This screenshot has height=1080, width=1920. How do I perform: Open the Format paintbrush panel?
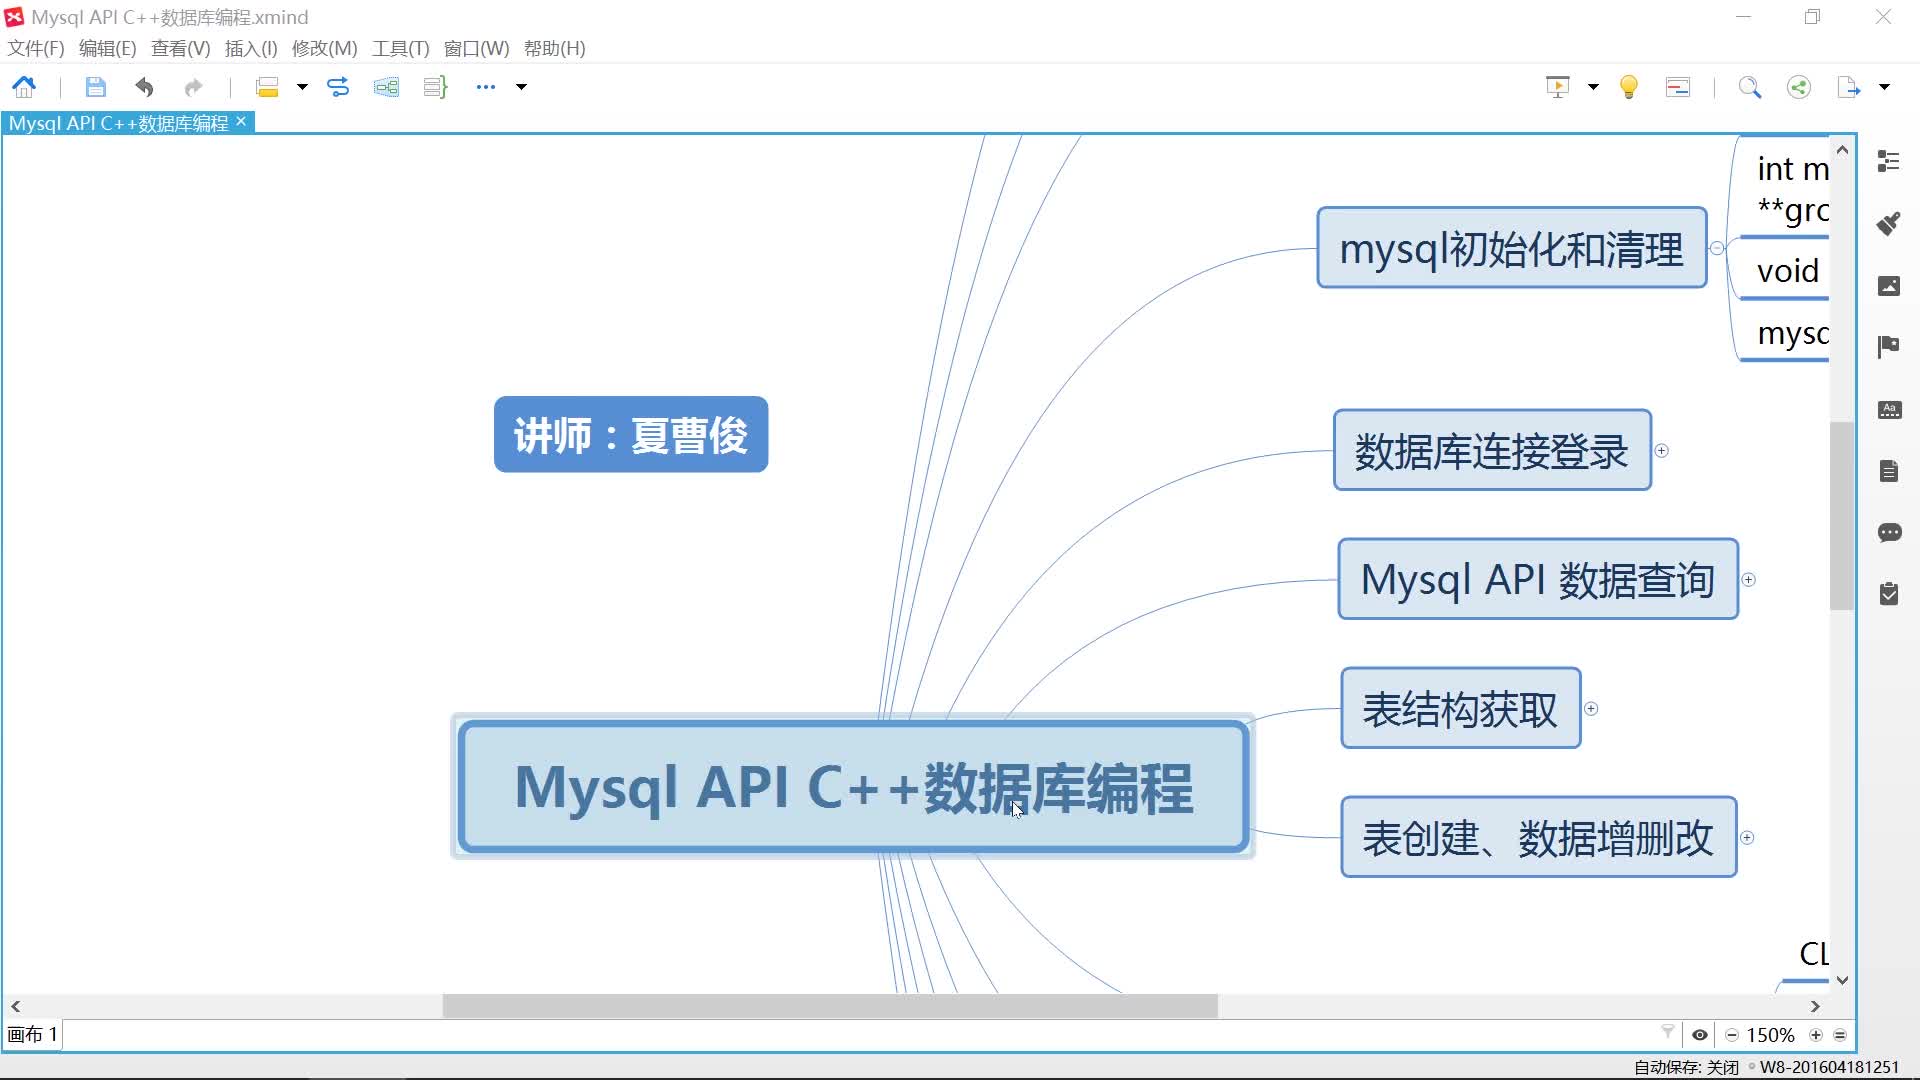tap(1889, 223)
